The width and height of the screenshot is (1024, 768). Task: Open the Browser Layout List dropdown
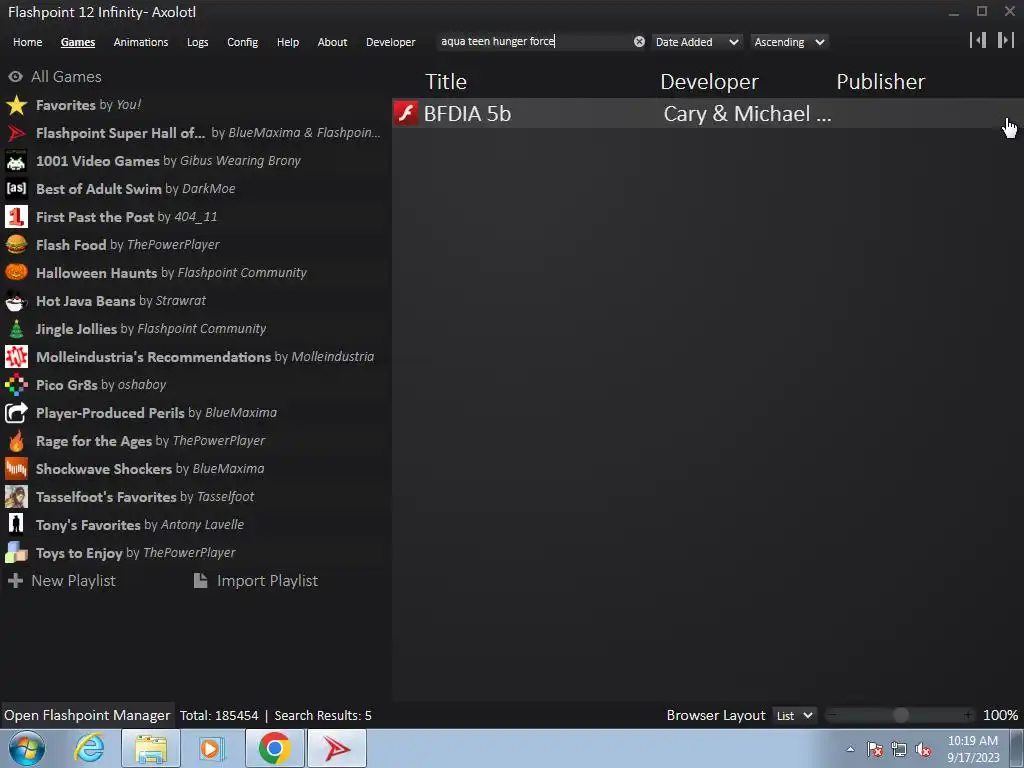(794, 716)
